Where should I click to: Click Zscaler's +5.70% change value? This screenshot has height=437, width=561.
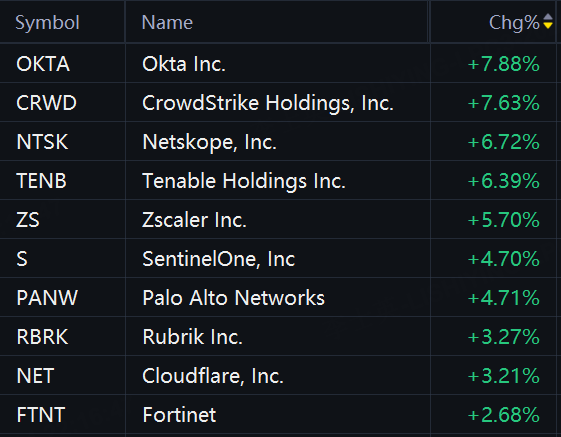coord(503,220)
